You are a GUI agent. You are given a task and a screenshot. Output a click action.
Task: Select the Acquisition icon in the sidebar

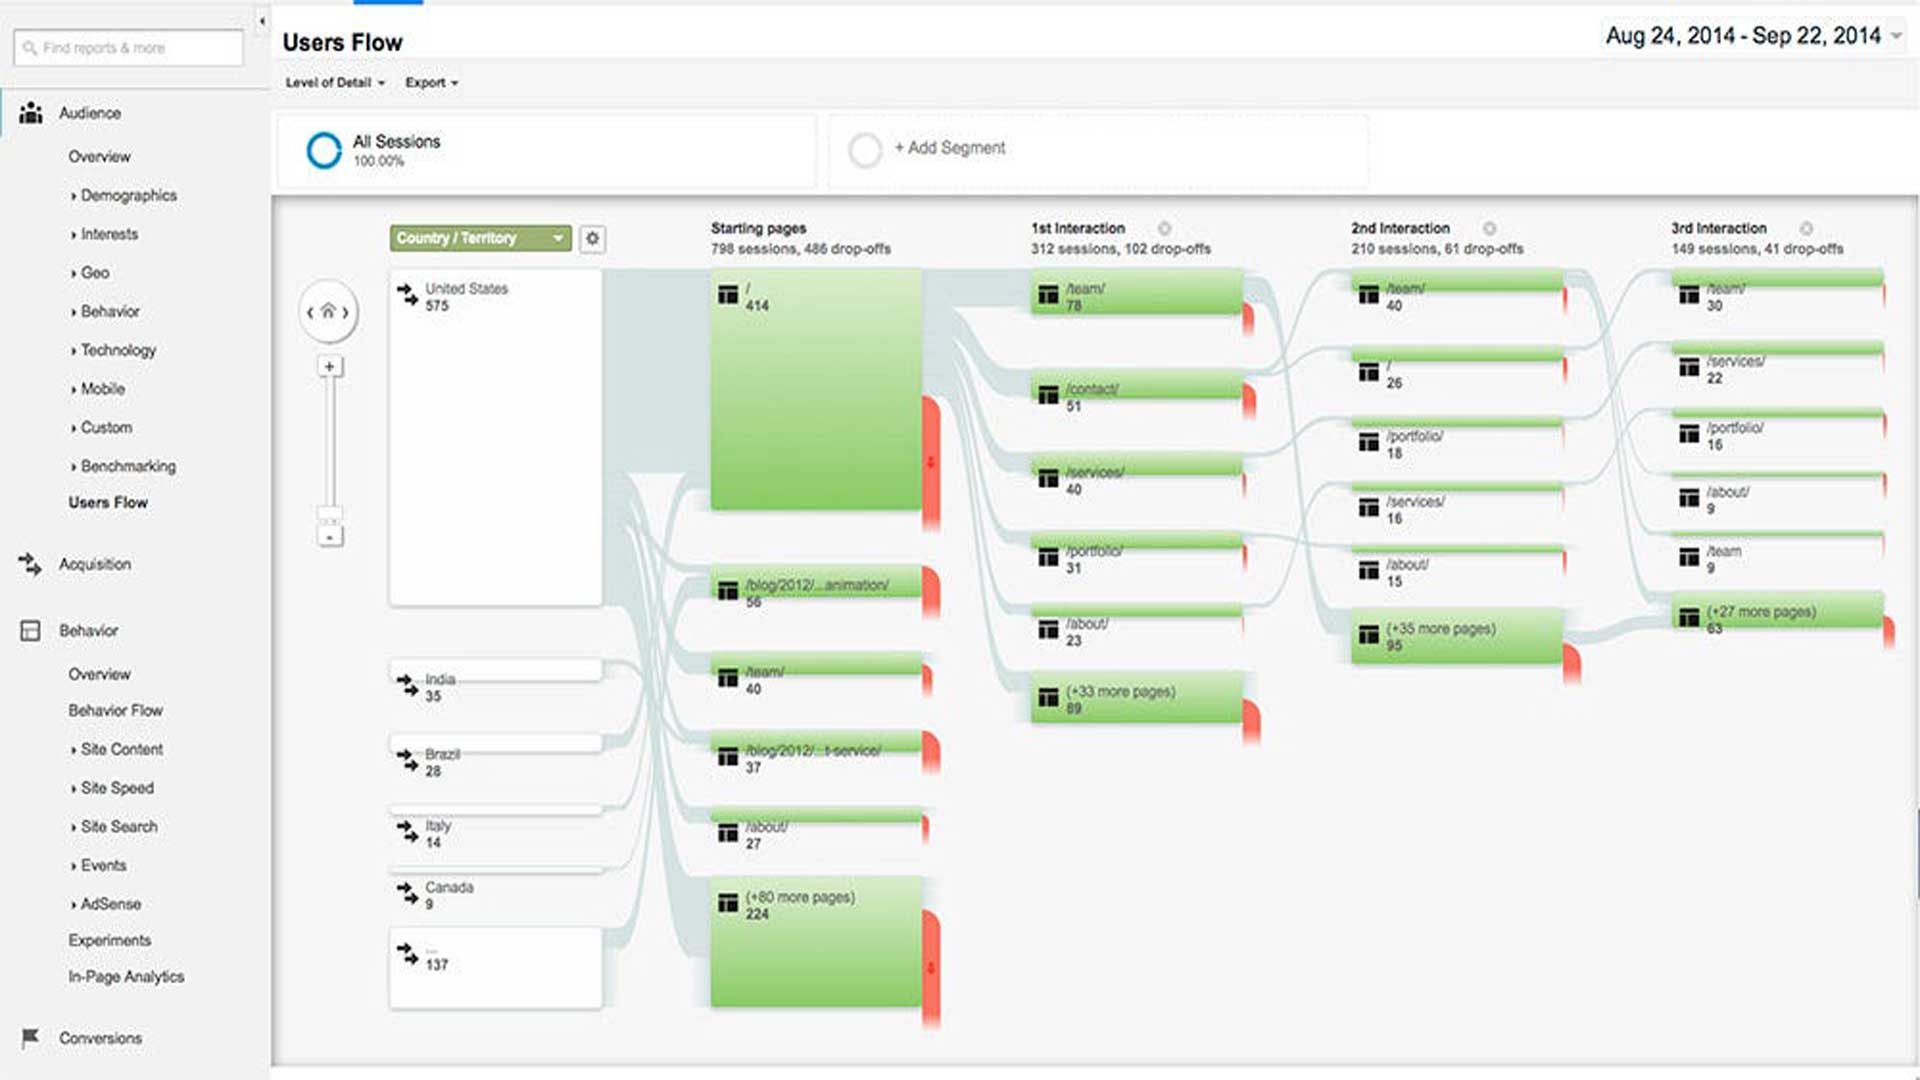click(29, 563)
